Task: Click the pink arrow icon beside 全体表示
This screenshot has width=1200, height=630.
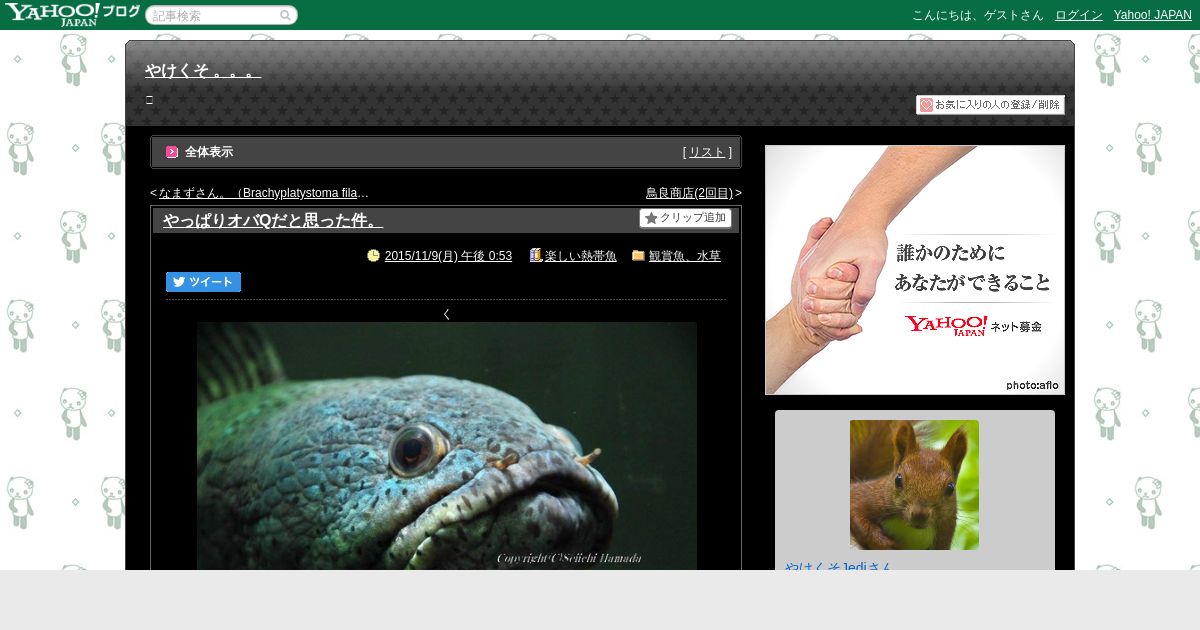Action: [x=172, y=152]
